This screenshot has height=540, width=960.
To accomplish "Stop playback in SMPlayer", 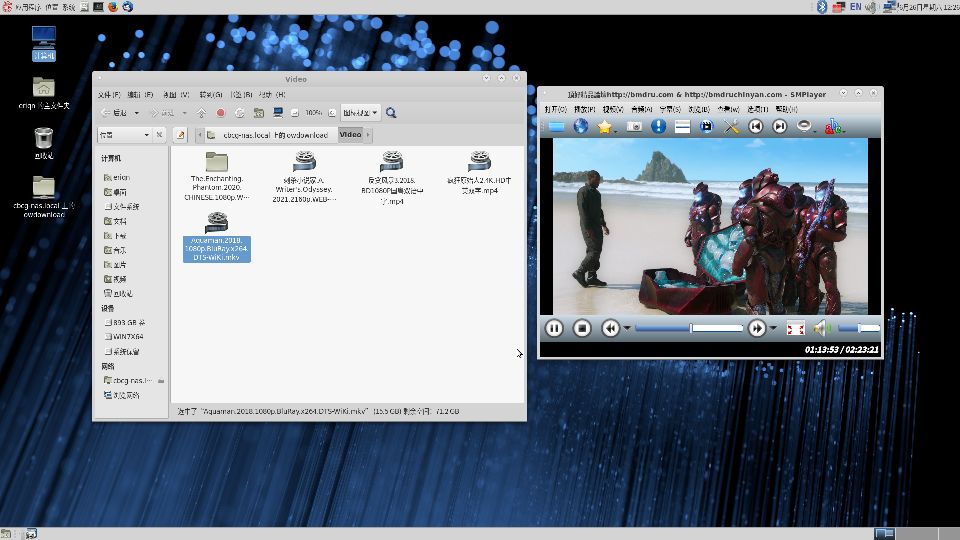I will (x=582, y=329).
